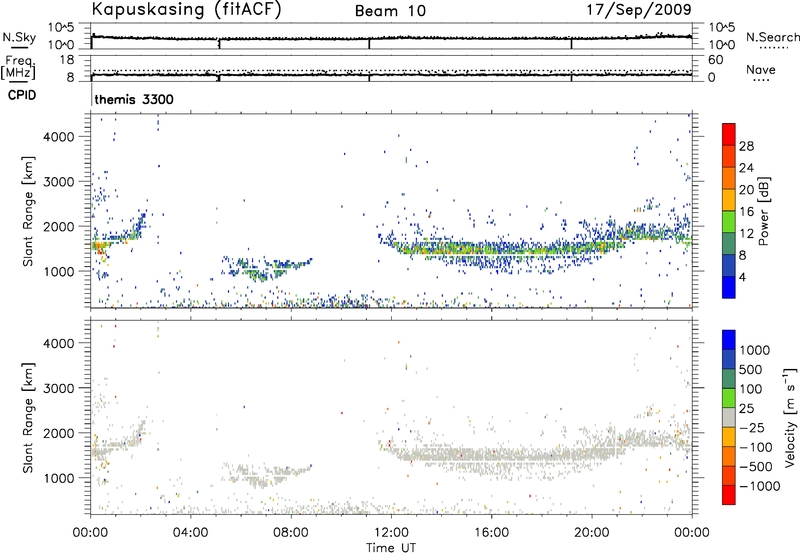Click the Nave legend label
The image size is (800, 554).
click(x=761, y=69)
